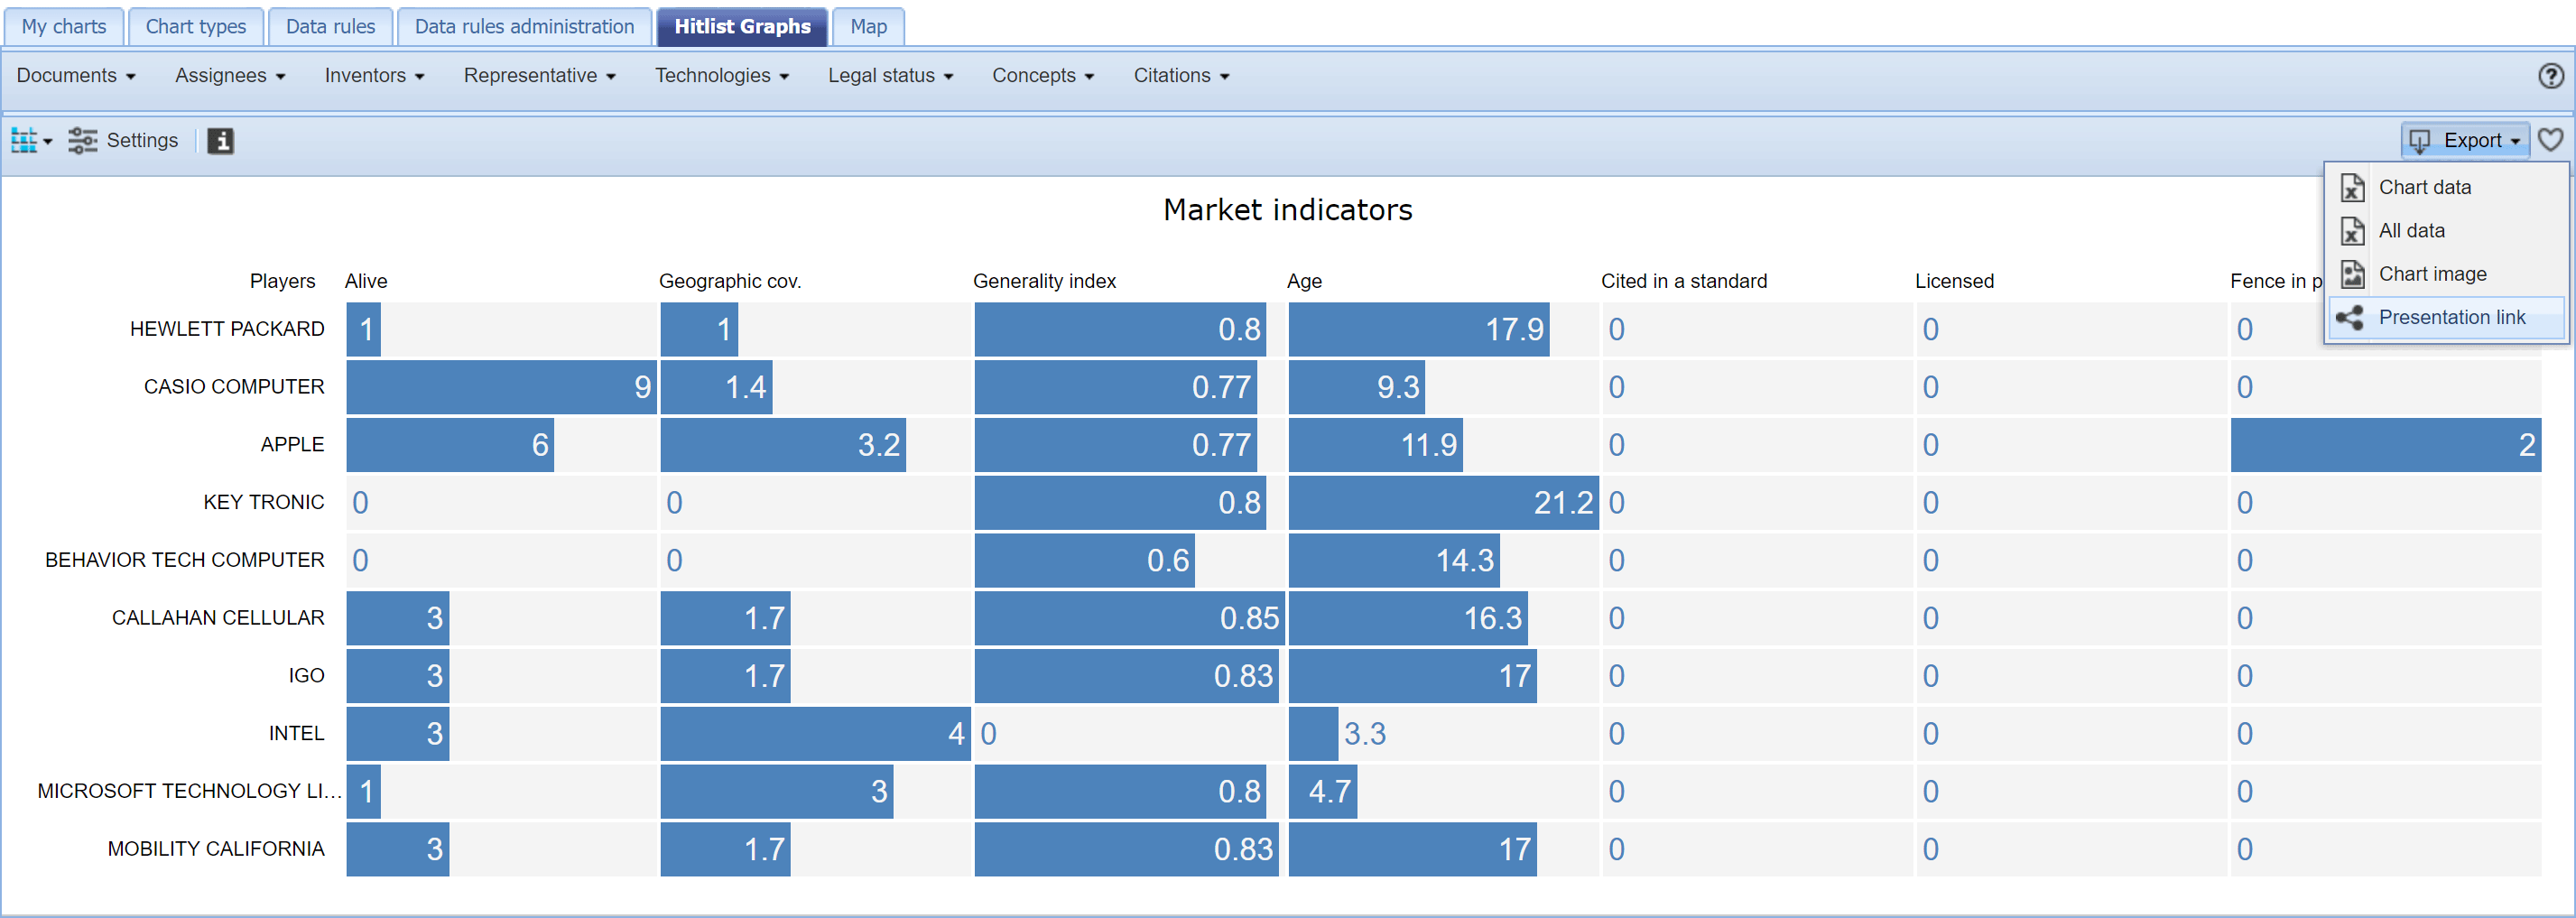
Task: Collapse the Export dropdown button
Action: [x=2465, y=141]
